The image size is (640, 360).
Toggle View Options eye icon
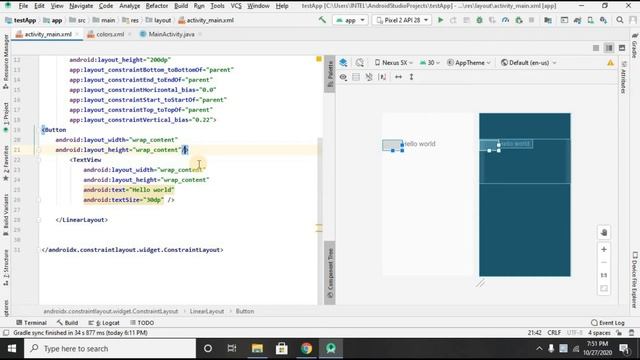pos(343,77)
